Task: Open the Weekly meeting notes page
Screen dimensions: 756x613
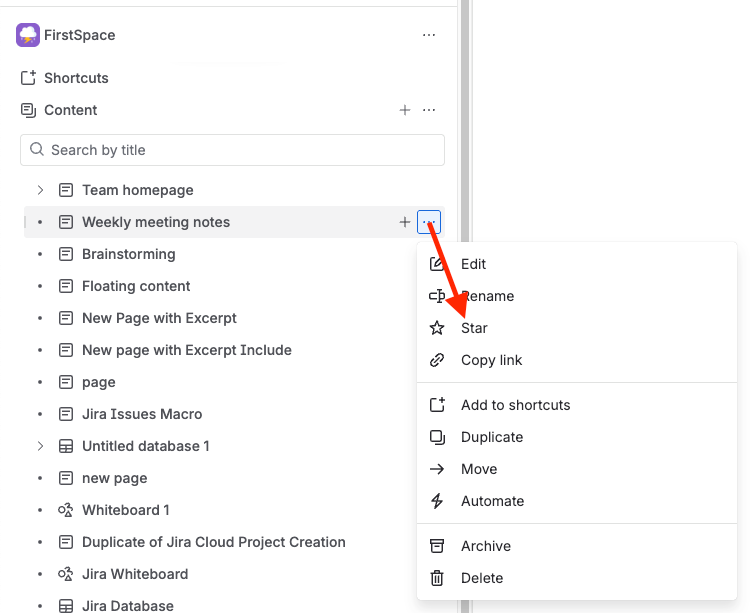Action: (156, 222)
